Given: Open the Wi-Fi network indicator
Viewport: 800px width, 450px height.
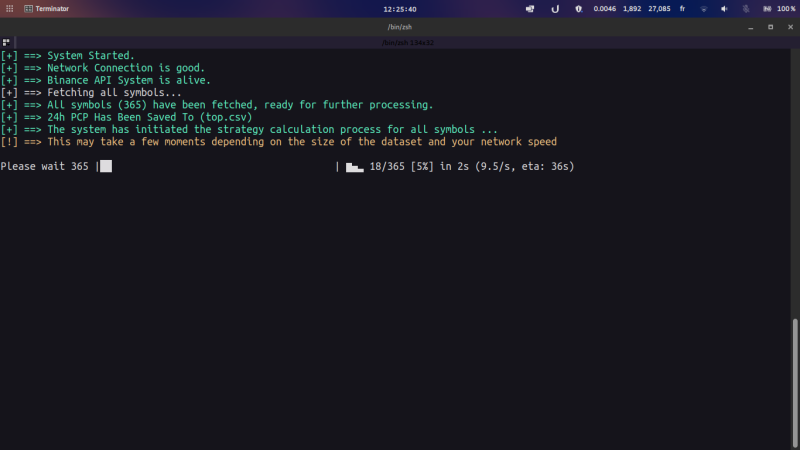Looking at the screenshot, I should [x=703, y=8].
